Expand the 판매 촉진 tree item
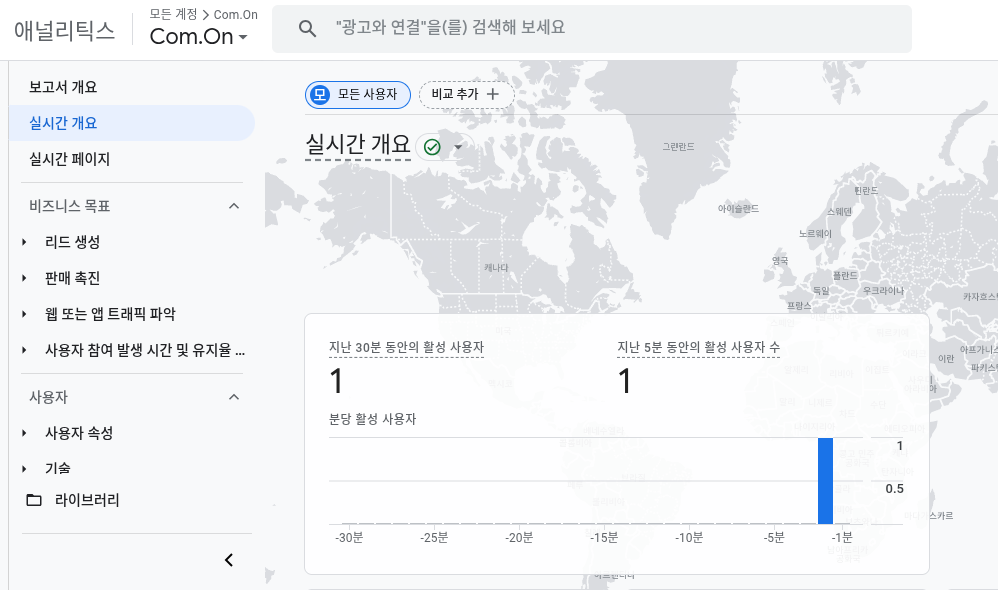The height and width of the screenshot is (590, 998). pyautogui.click(x=24, y=278)
